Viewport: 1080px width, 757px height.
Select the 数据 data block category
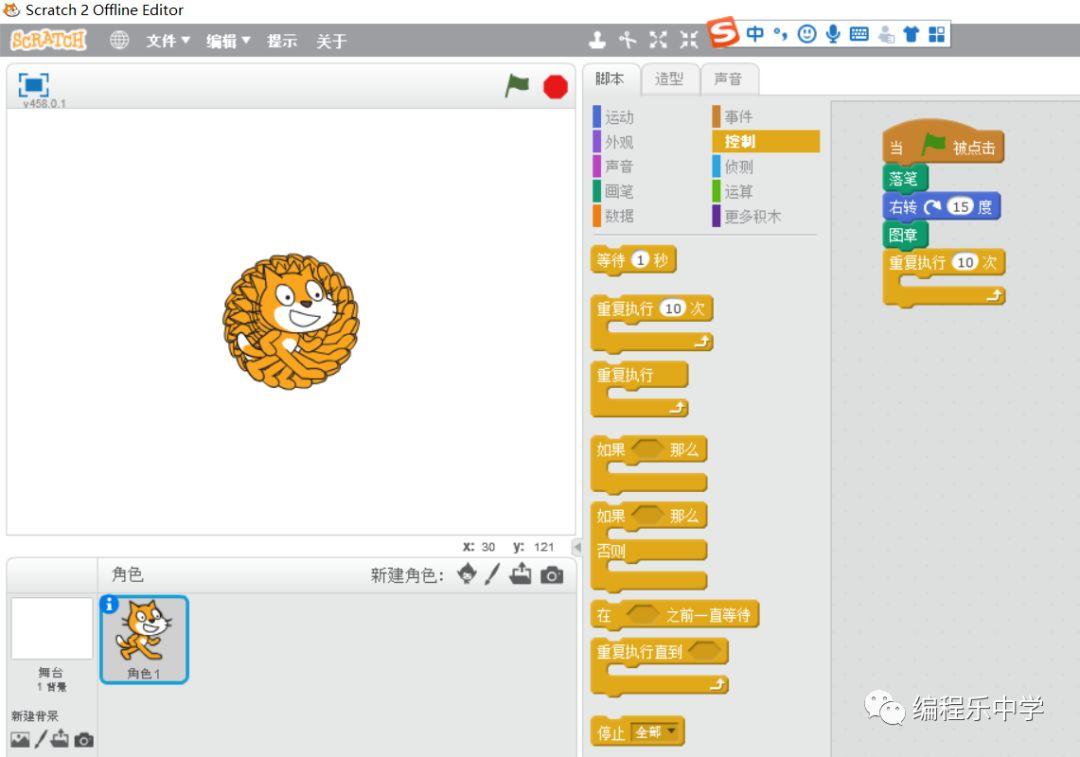coord(619,216)
